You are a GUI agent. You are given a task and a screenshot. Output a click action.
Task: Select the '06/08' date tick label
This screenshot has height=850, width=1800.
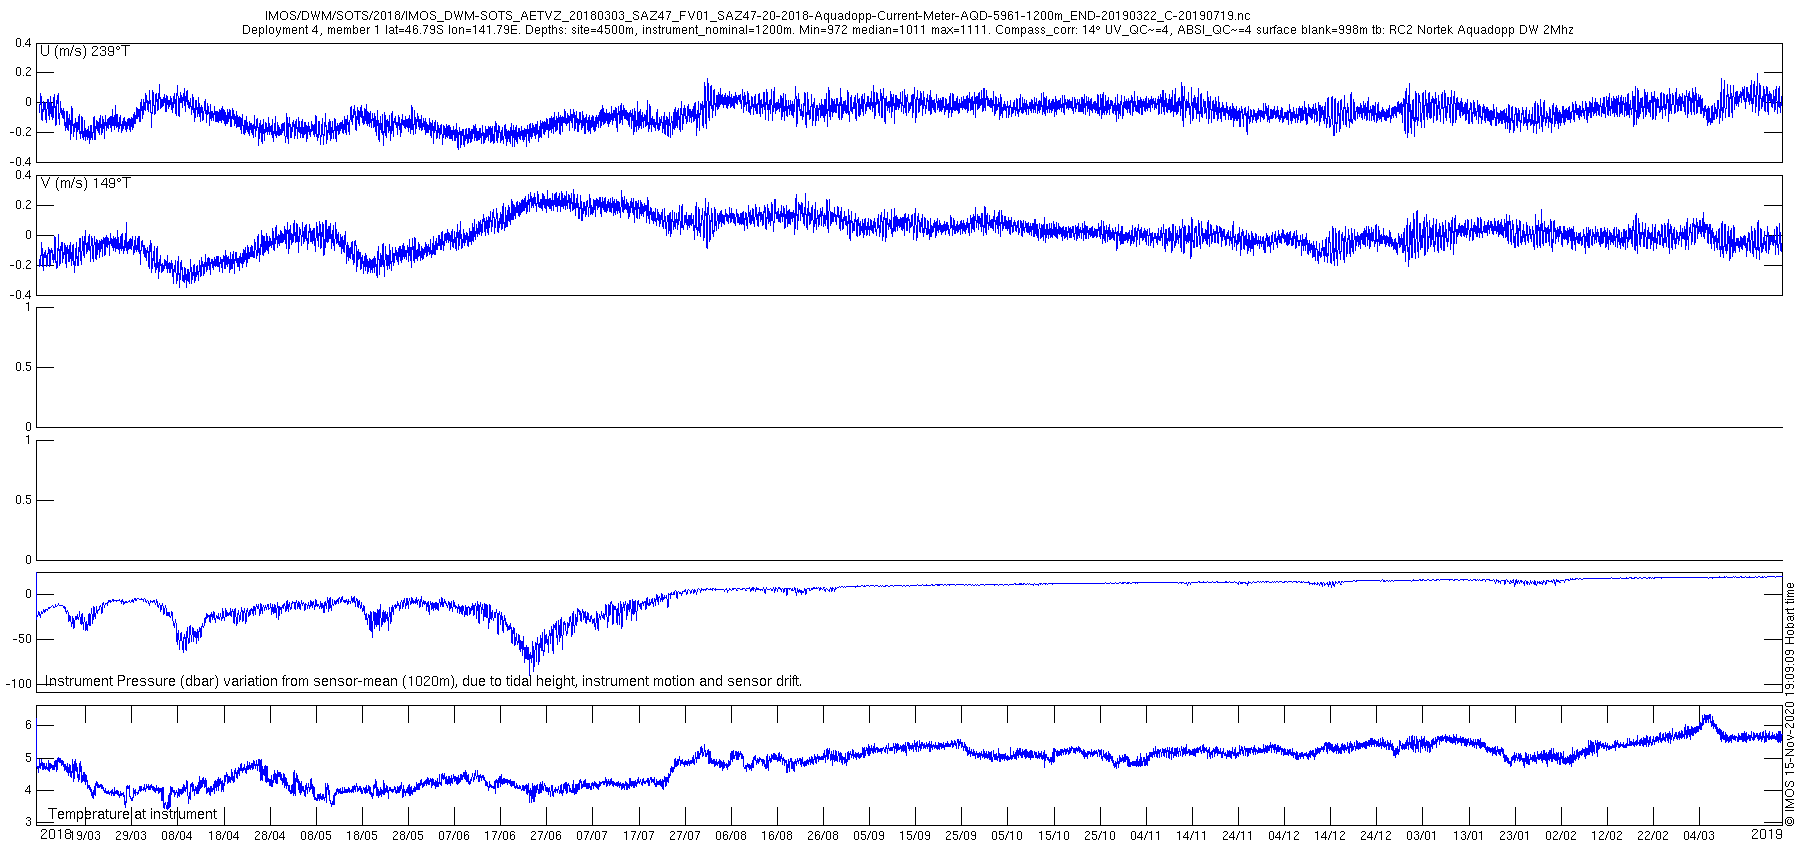pos(730,836)
